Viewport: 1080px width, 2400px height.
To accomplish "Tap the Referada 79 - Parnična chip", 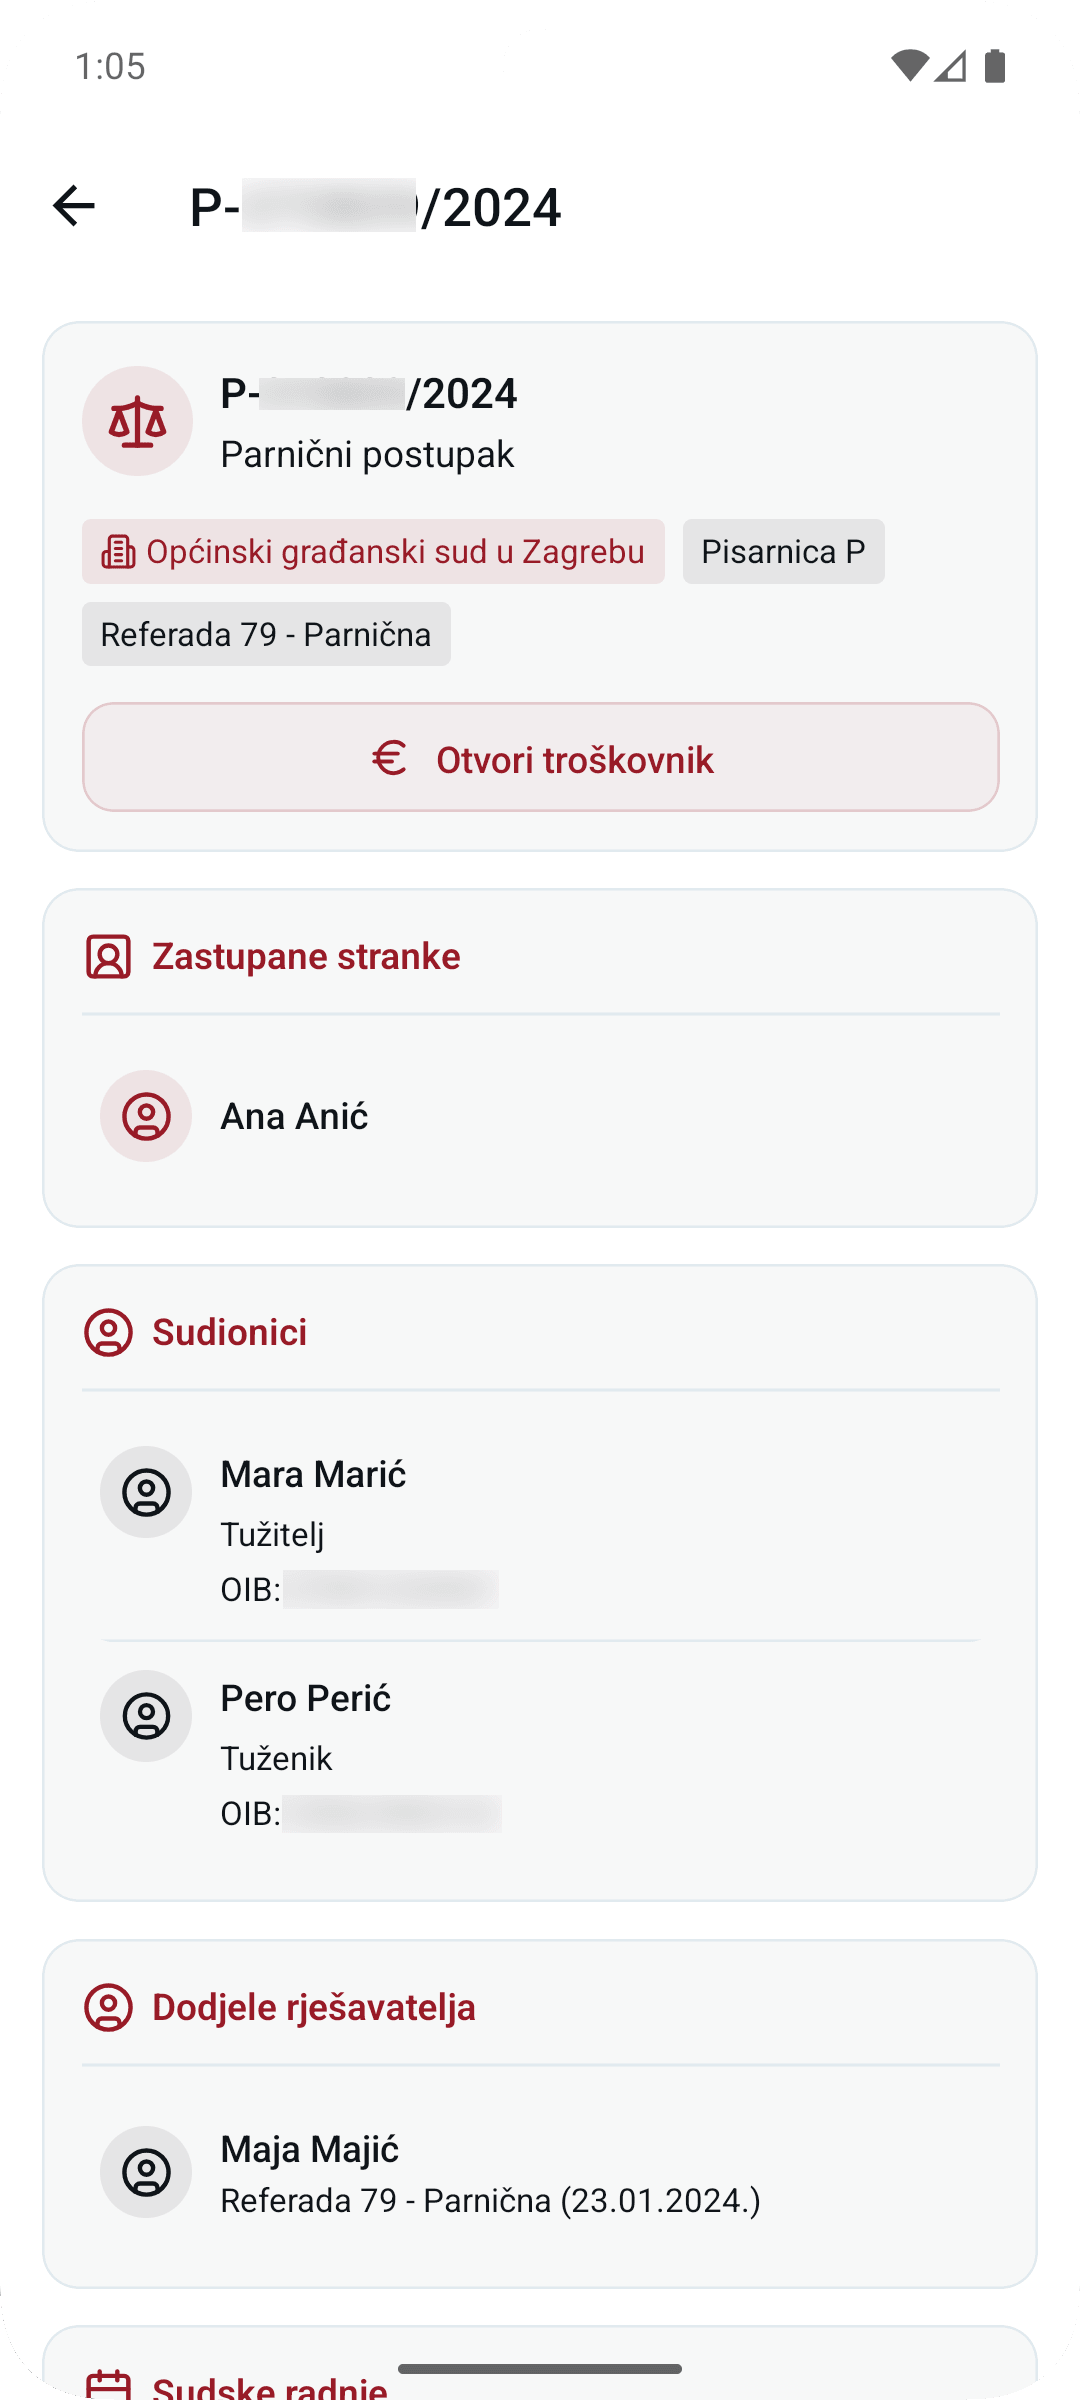I will pyautogui.click(x=266, y=634).
